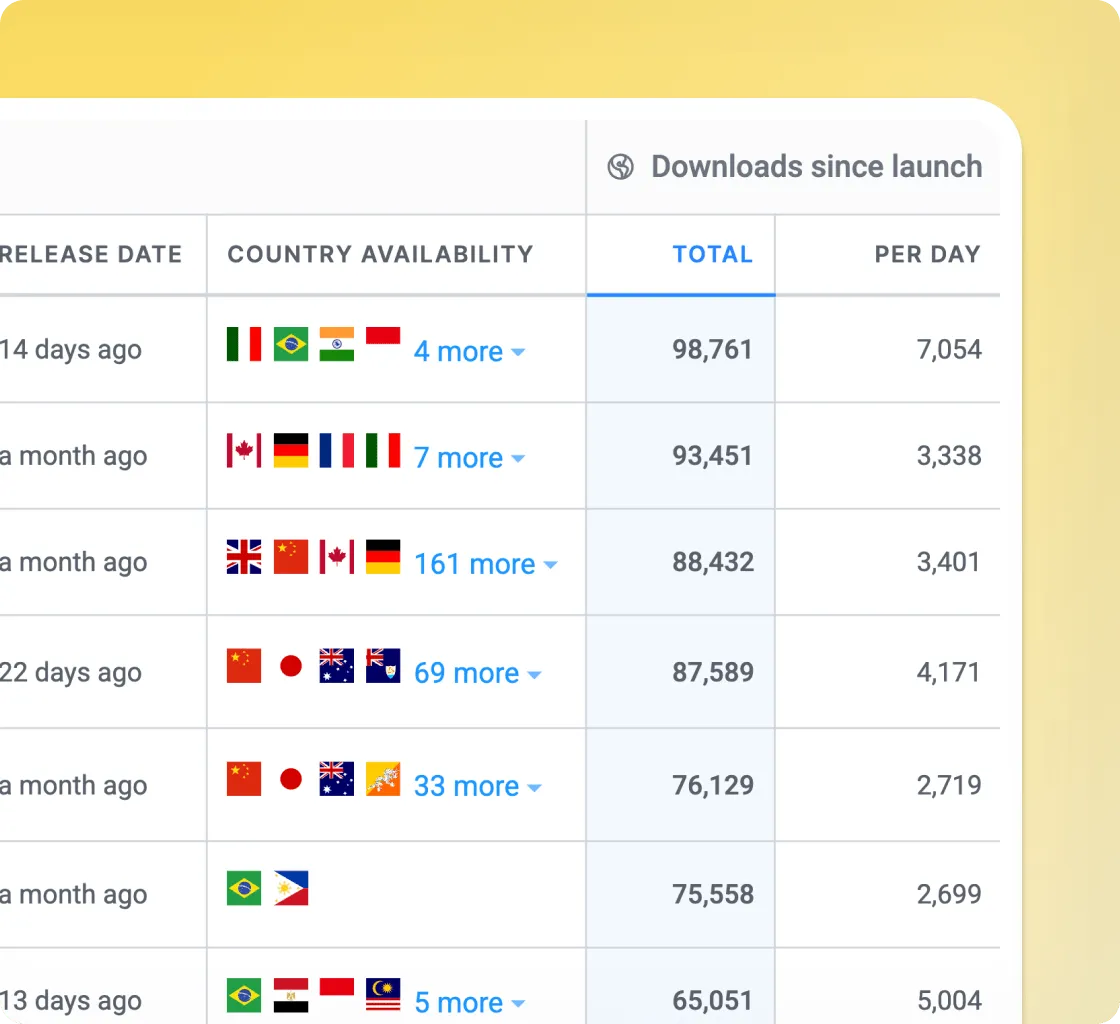The image size is (1120, 1024).
Task: Select the total value 75,558
Action: tap(712, 895)
